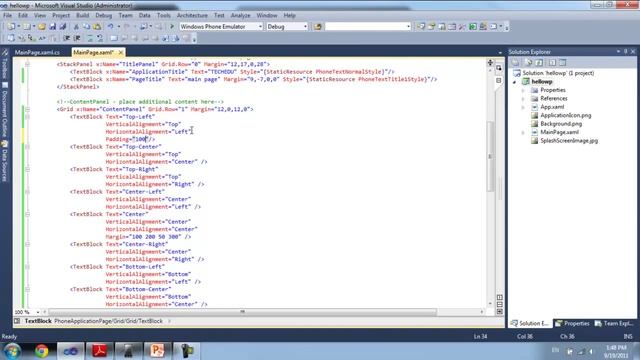Image resolution: width=640 pixels, height=360 pixels.
Task: Click the TextBlock breadcrumb element
Action: (38, 321)
